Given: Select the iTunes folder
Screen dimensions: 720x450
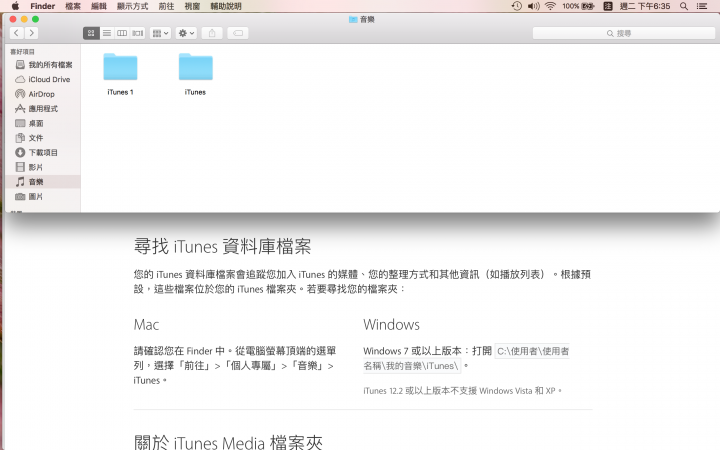Looking at the screenshot, I should coord(196,74).
